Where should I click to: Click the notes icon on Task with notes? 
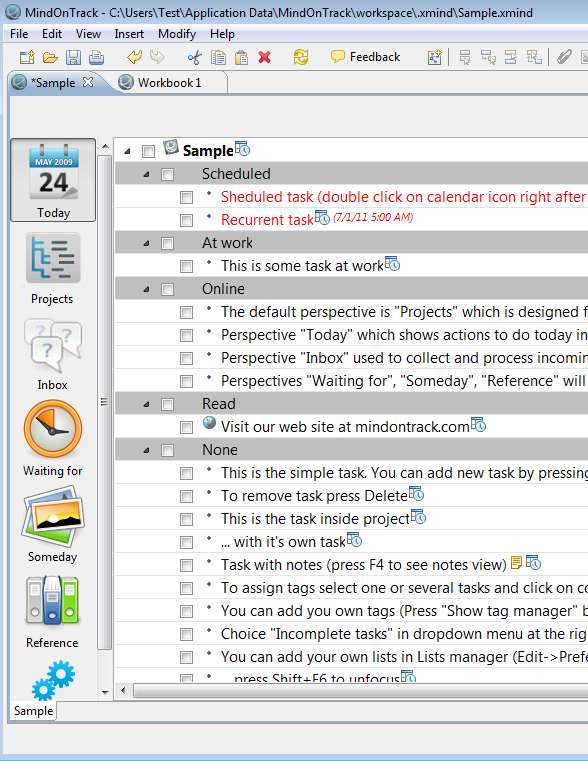(x=516, y=562)
